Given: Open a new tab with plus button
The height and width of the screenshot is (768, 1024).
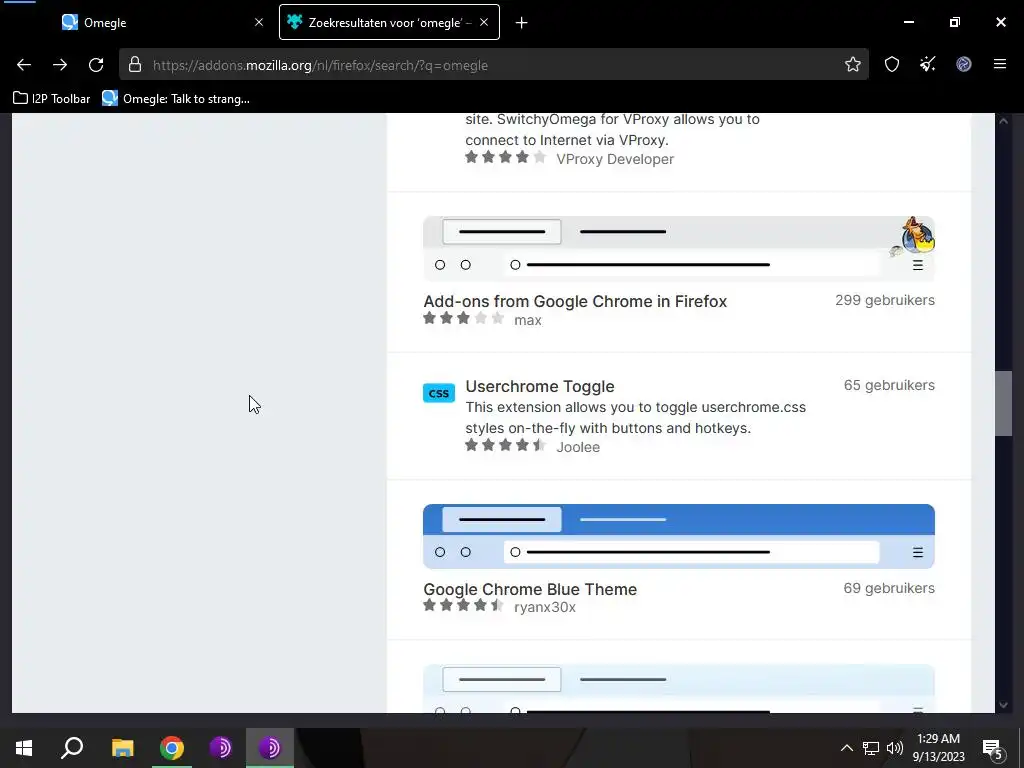Looking at the screenshot, I should tap(521, 23).
